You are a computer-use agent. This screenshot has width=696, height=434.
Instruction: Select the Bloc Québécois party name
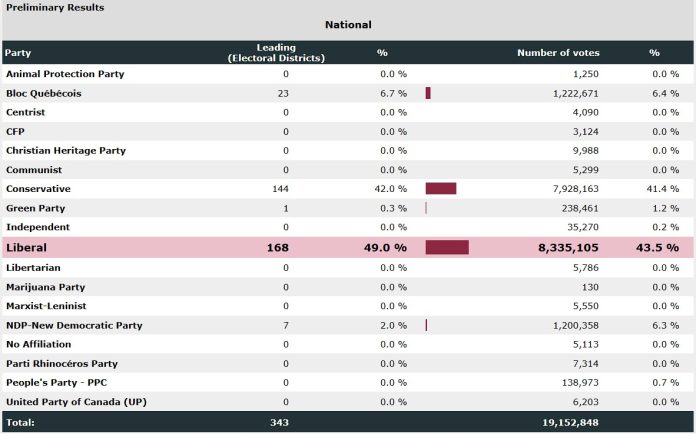[44, 93]
